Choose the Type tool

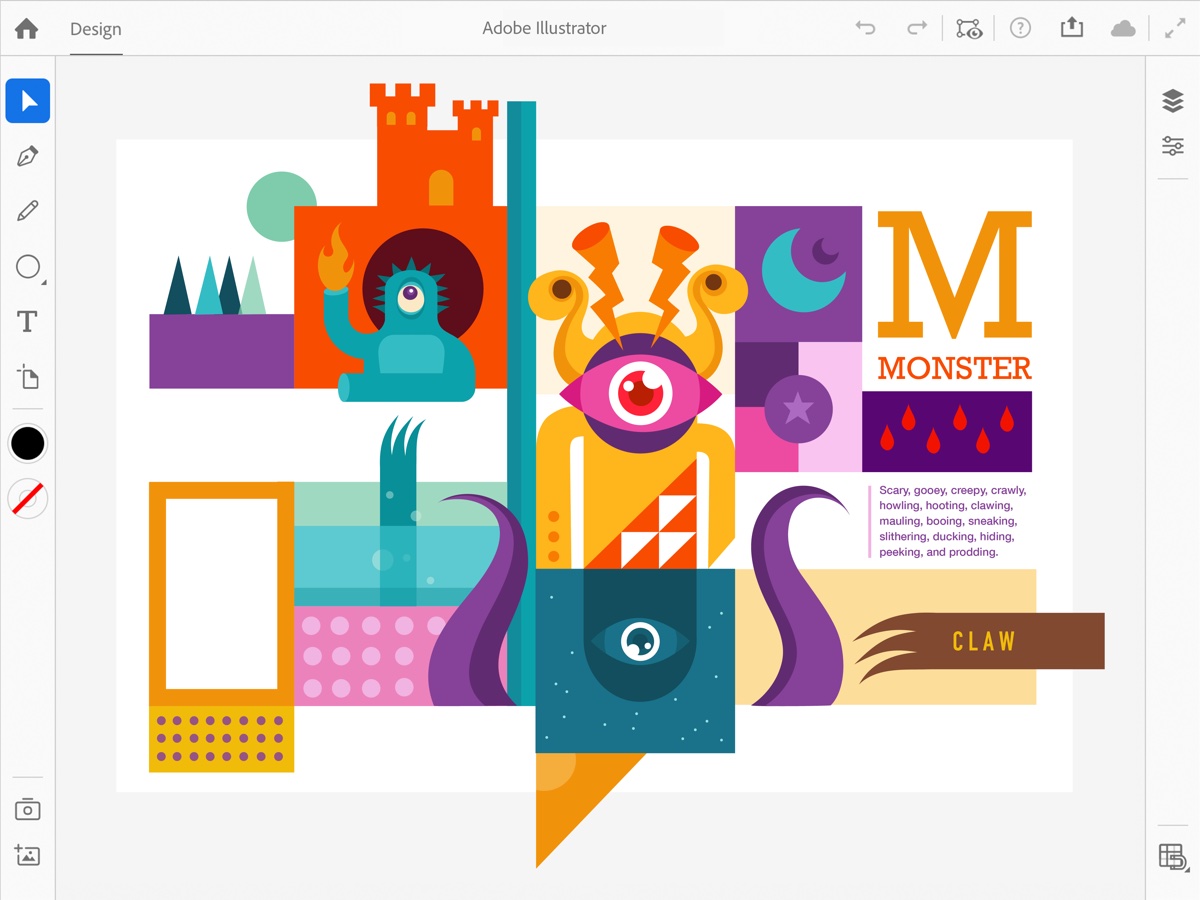(27, 321)
